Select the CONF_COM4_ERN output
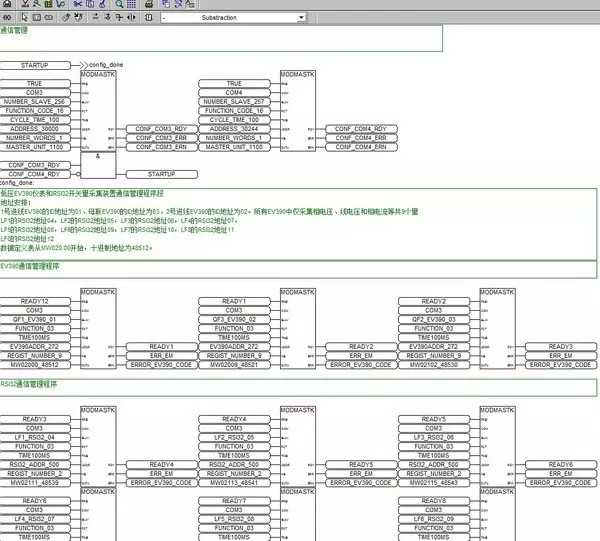 [x=361, y=147]
